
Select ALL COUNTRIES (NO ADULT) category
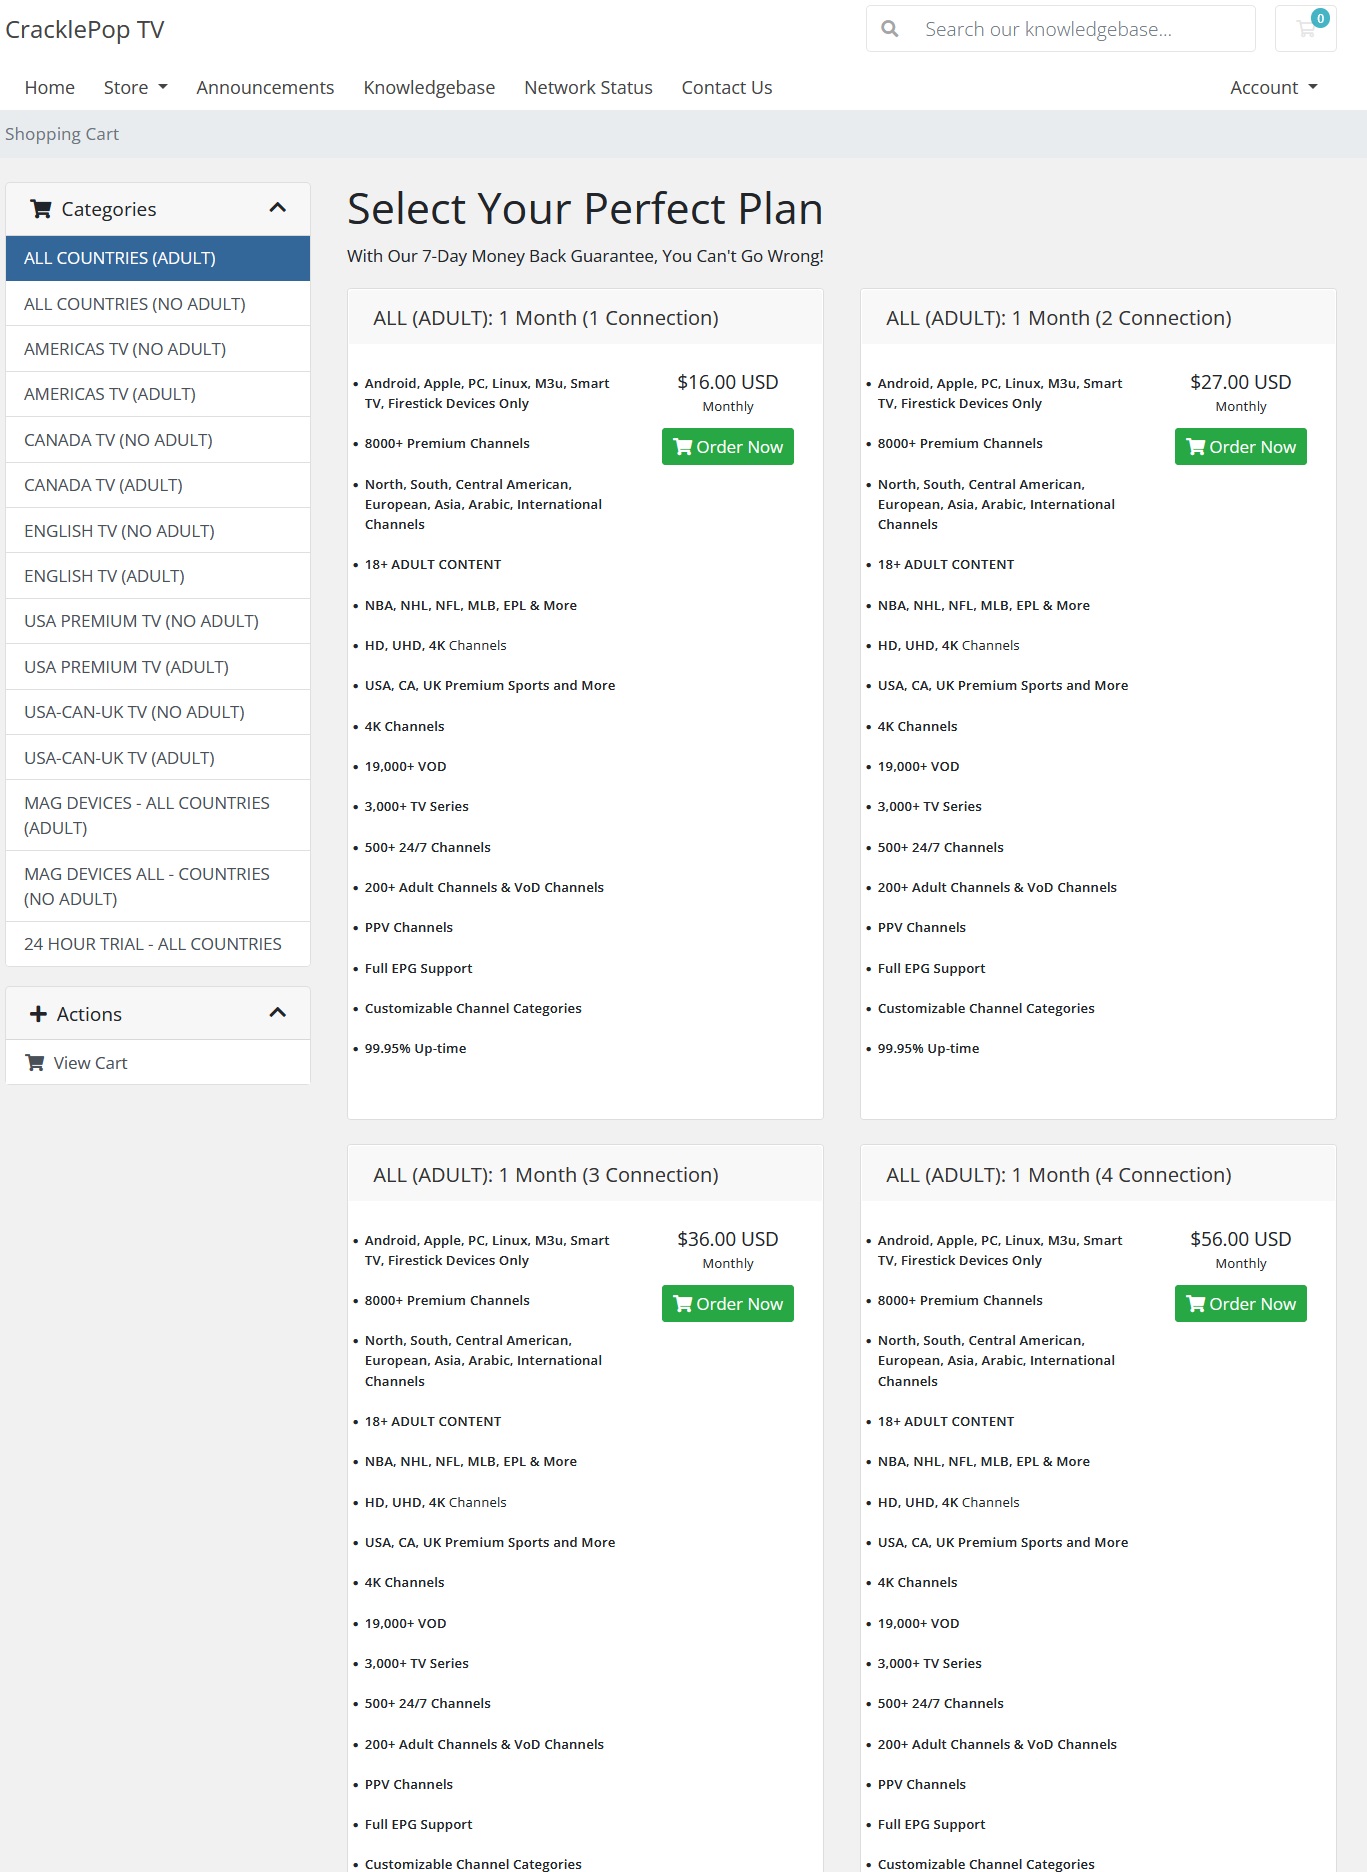click(158, 304)
